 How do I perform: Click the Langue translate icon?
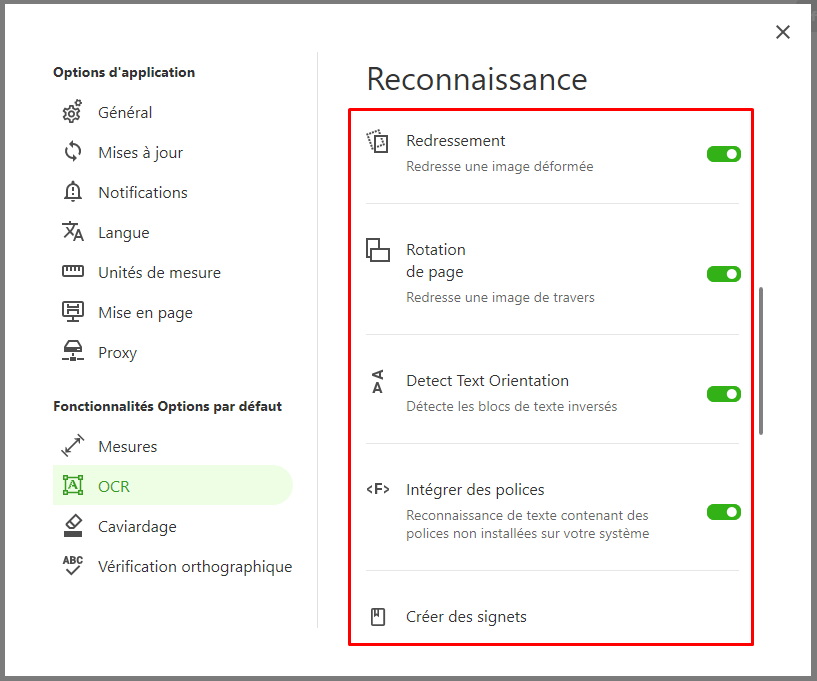click(x=72, y=232)
